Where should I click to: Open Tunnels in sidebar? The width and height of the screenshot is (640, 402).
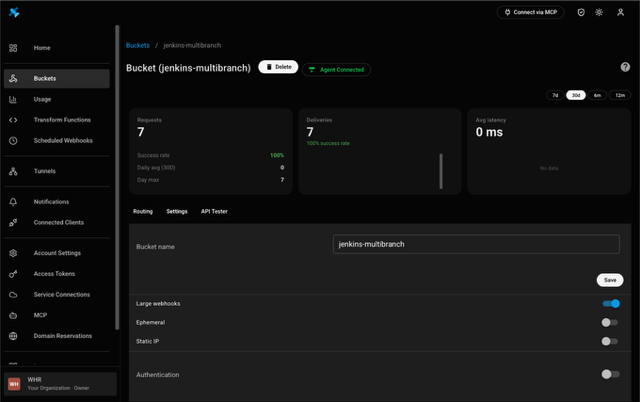click(x=57, y=171)
